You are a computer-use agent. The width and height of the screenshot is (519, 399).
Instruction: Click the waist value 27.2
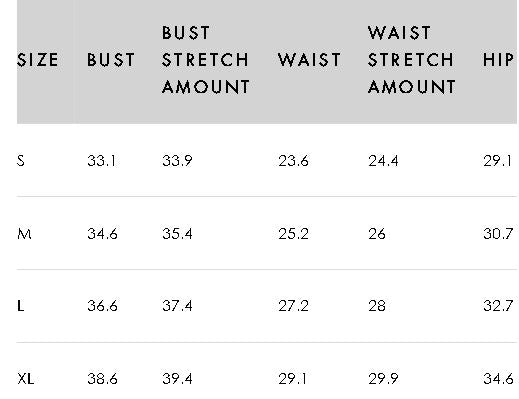tap(293, 306)
